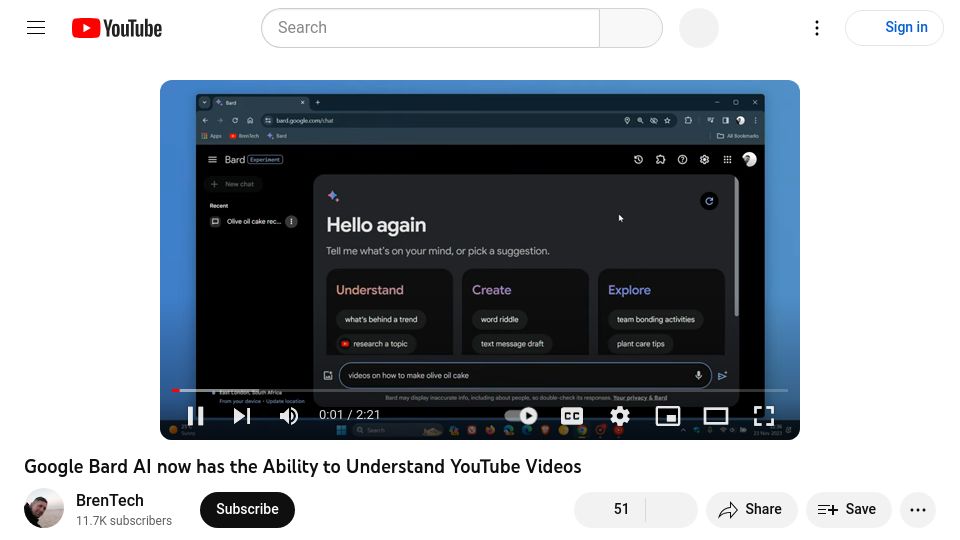Click the 11.7K subscribers text
Viewport: 960px width, 540px height.
tap(124, 520)
